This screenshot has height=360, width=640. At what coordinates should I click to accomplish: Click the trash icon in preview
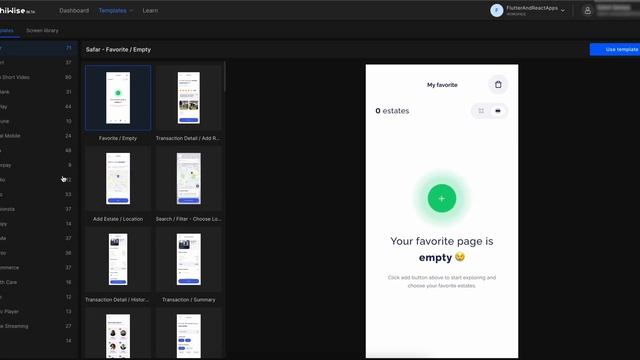498,85
